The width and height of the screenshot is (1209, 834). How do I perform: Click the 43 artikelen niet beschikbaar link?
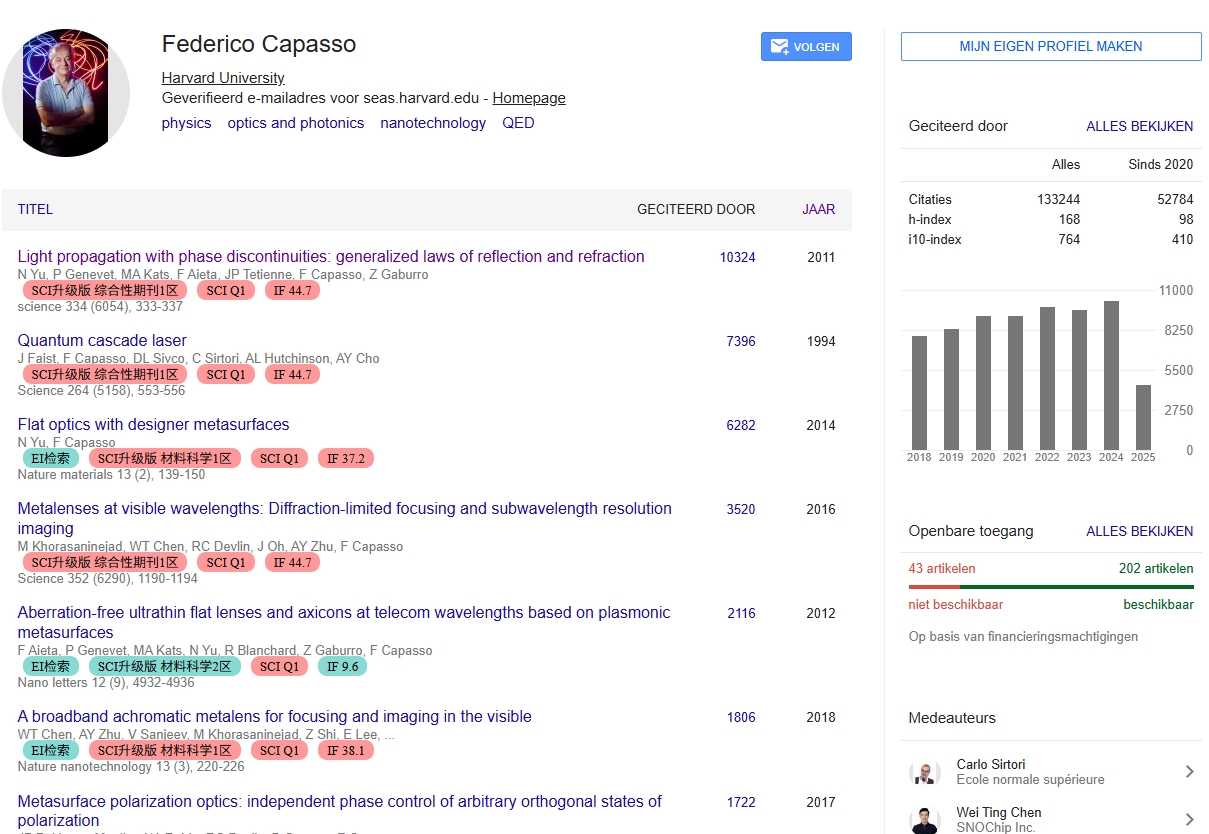click(x=941, y=568)
